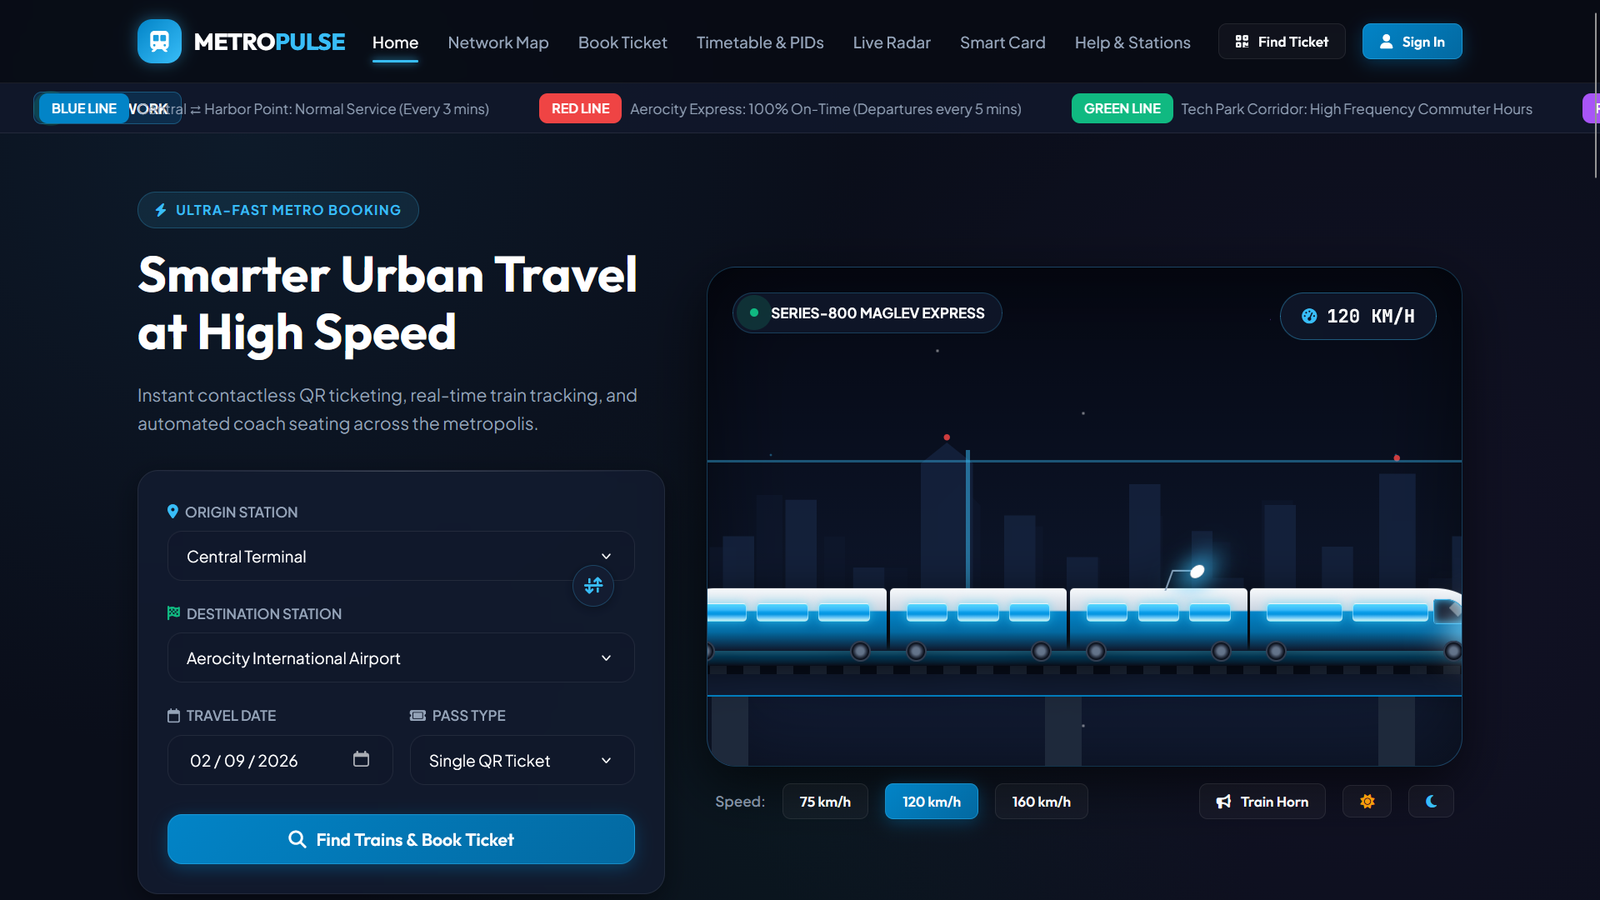Set train speed to 75 km/h
The width and height of the screenshot is (1600, 900).
click(x=825, y=801)
